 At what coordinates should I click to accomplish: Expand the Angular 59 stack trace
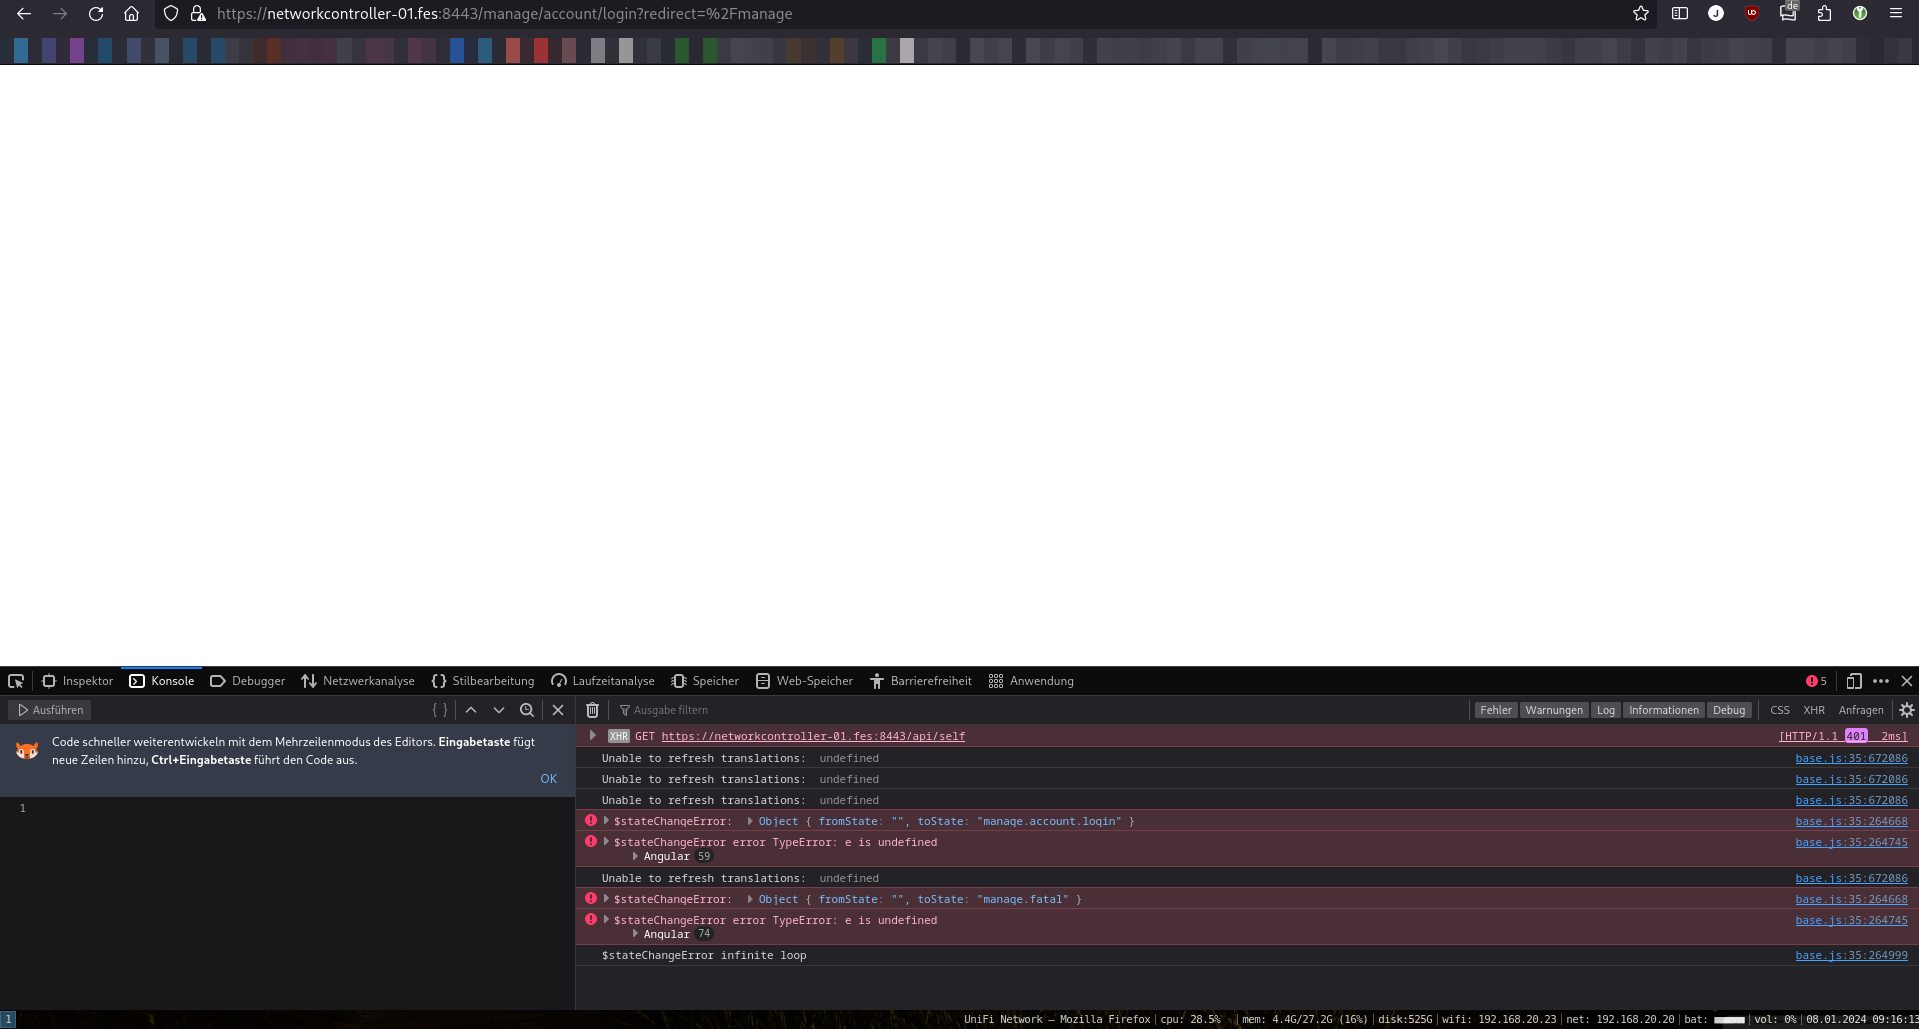(x=636, y=857)
